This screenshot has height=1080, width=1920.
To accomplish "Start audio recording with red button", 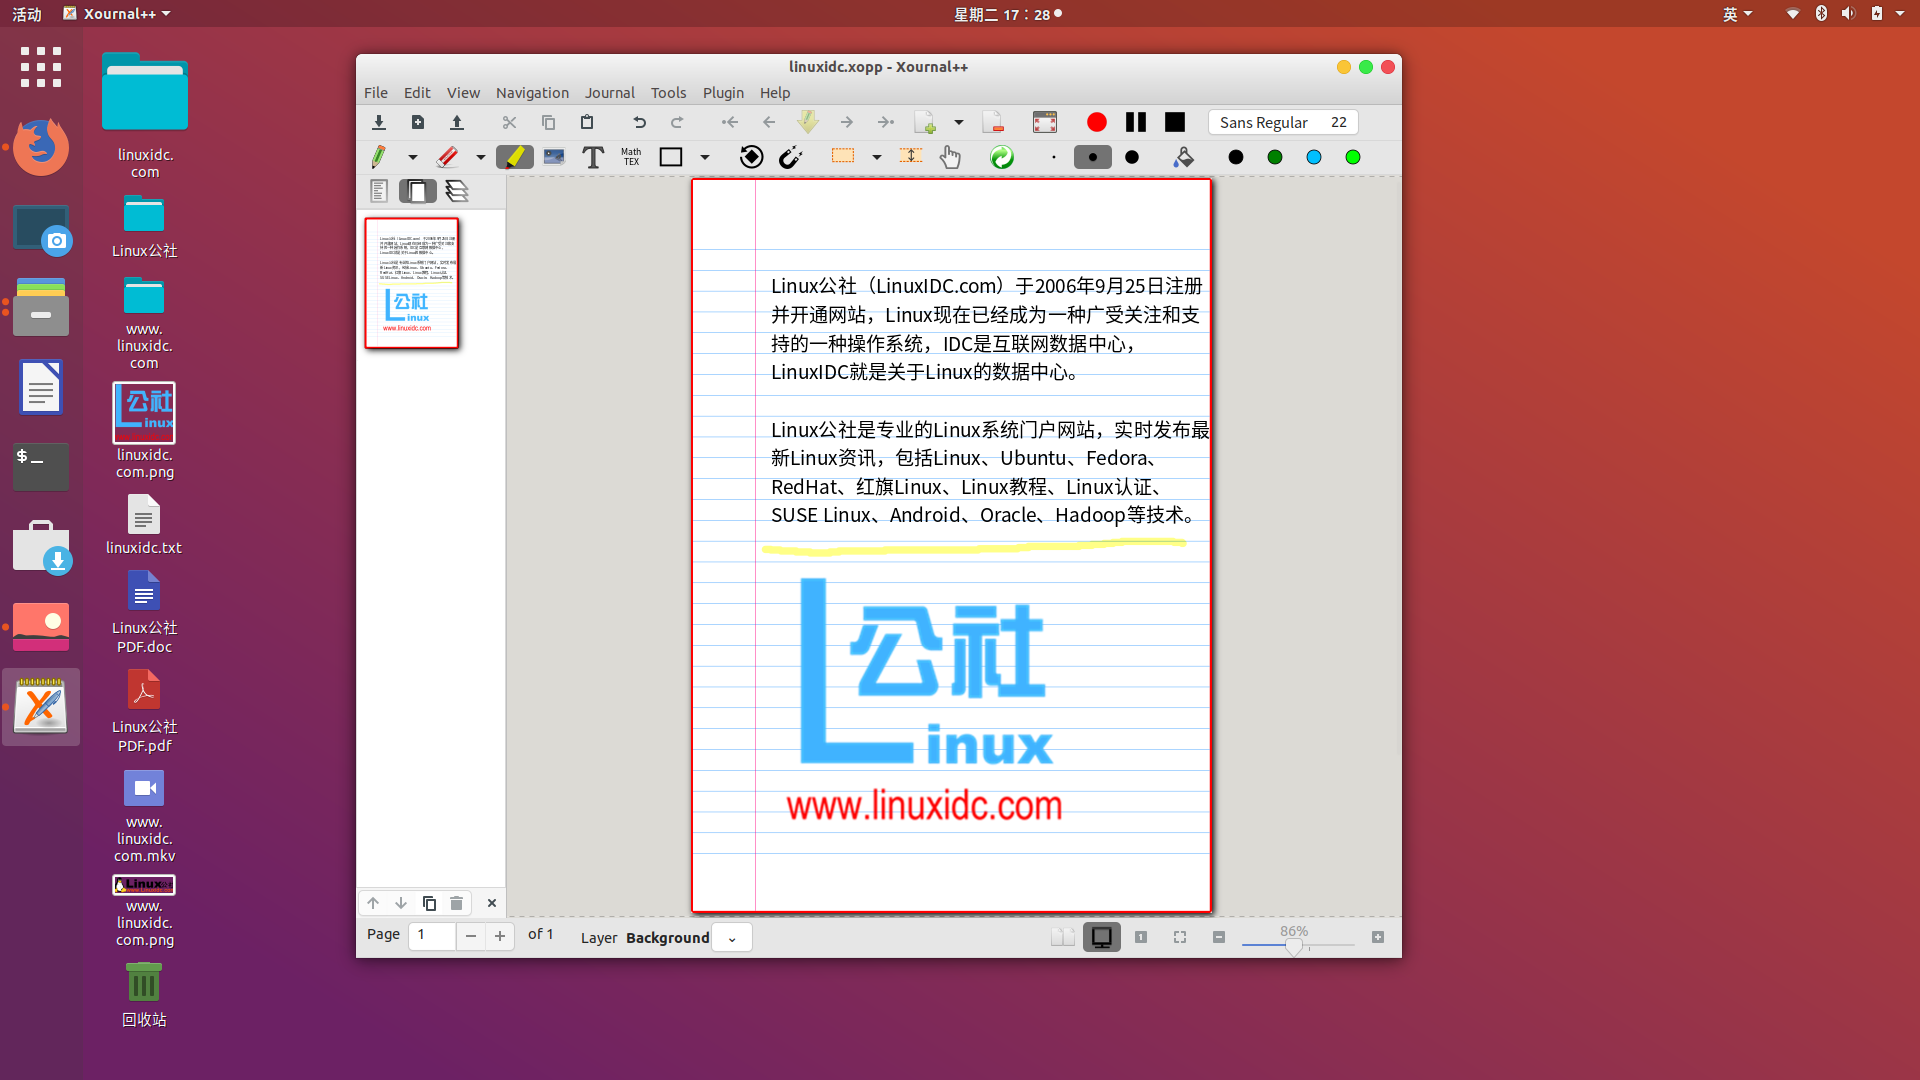I will pyautogui.click(x=1097, y=122).
